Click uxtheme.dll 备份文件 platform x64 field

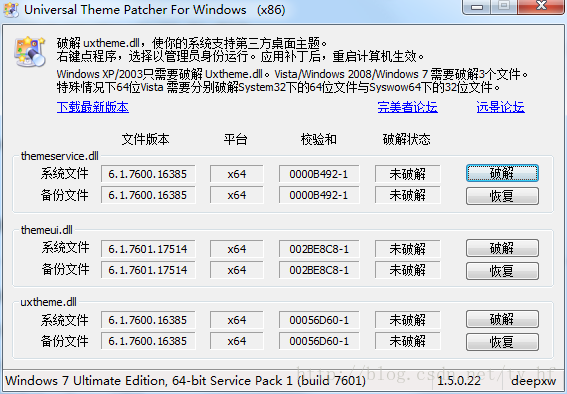[236, 341]
